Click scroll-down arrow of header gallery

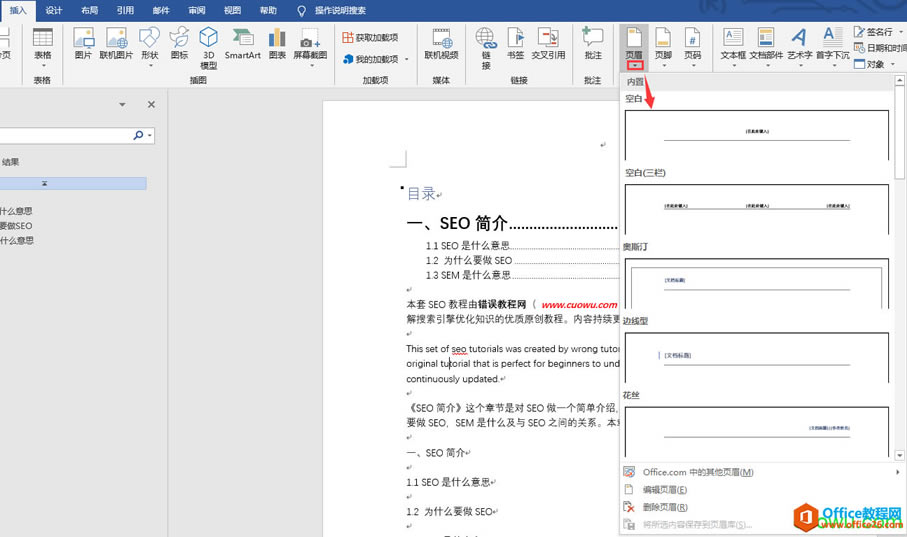(899, 455)
